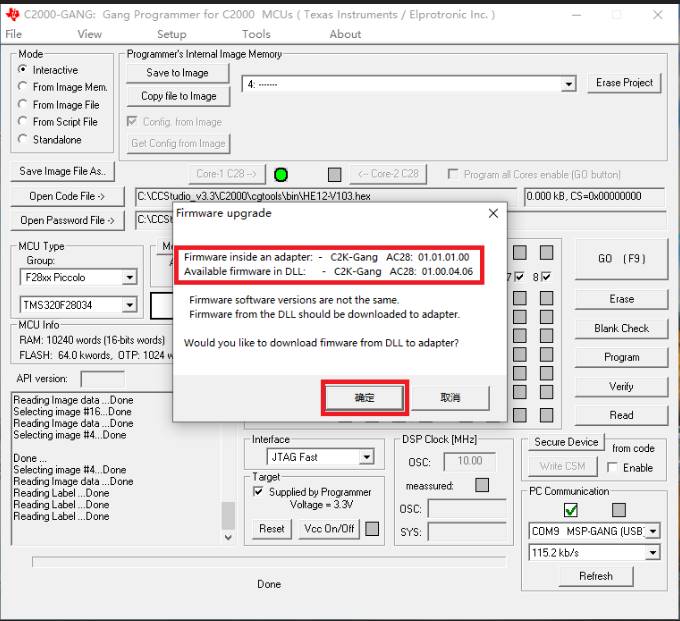The width and height of the screenshot is (680, 621).
Task: Close the Firmware upgrade dialog with X
Action: [493, 213]
